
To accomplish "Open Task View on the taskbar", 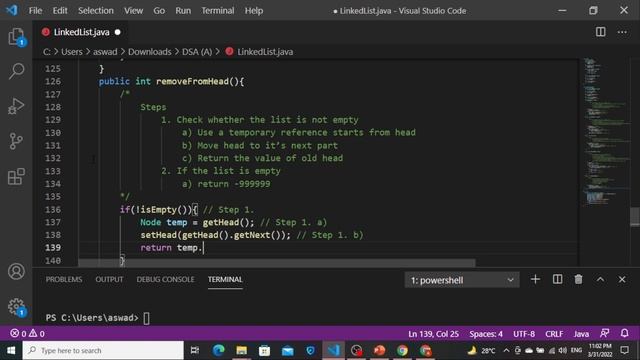I will (195, 350).
